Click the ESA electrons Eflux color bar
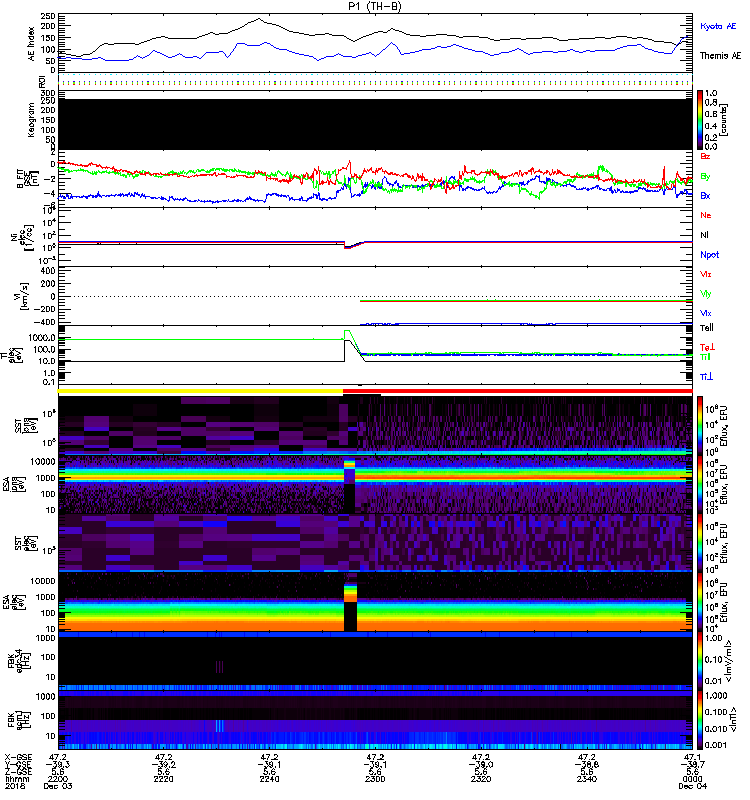Viewport: 750px width, 800px height. (699, 602)
